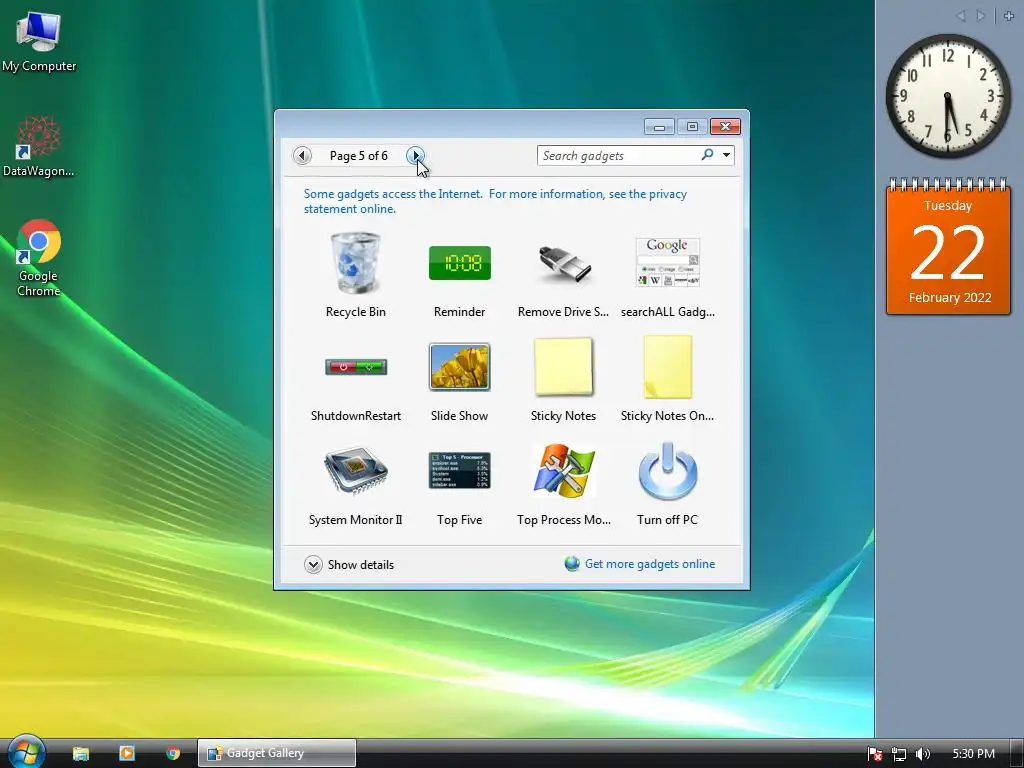
Task: Go to the previous gadget page
Action: 302,155
